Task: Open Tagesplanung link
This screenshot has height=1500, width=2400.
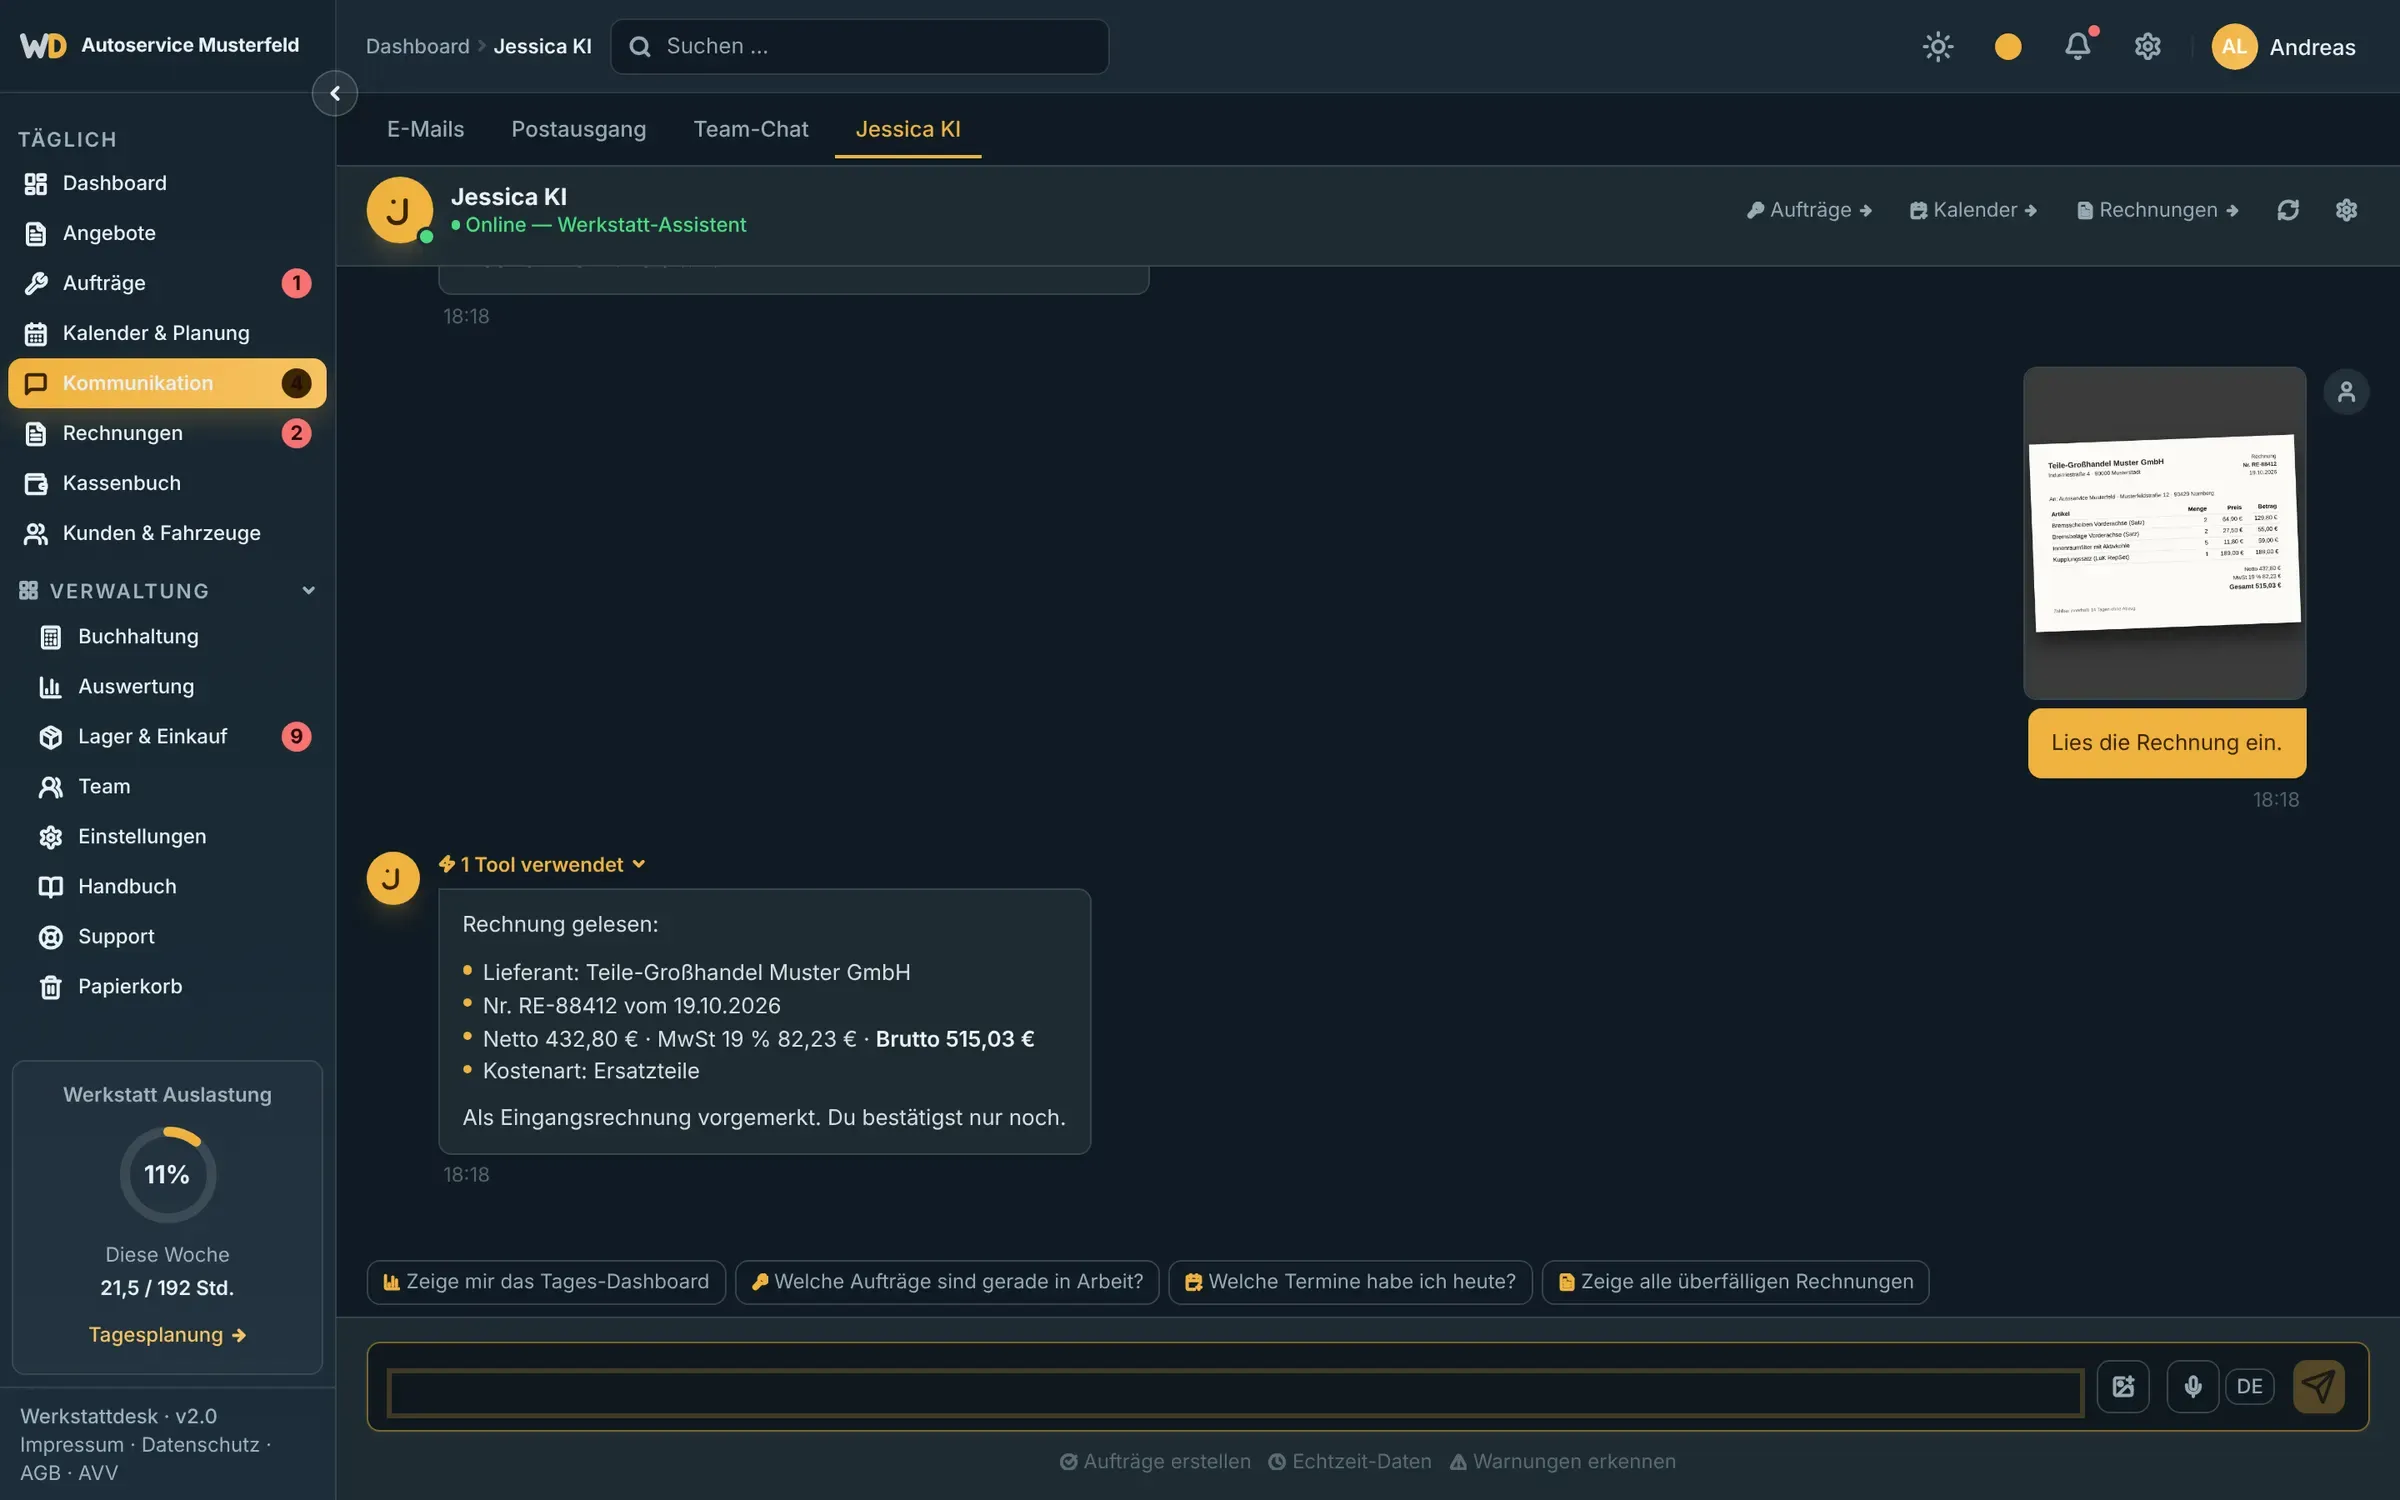Action: tap(167, 1334)
